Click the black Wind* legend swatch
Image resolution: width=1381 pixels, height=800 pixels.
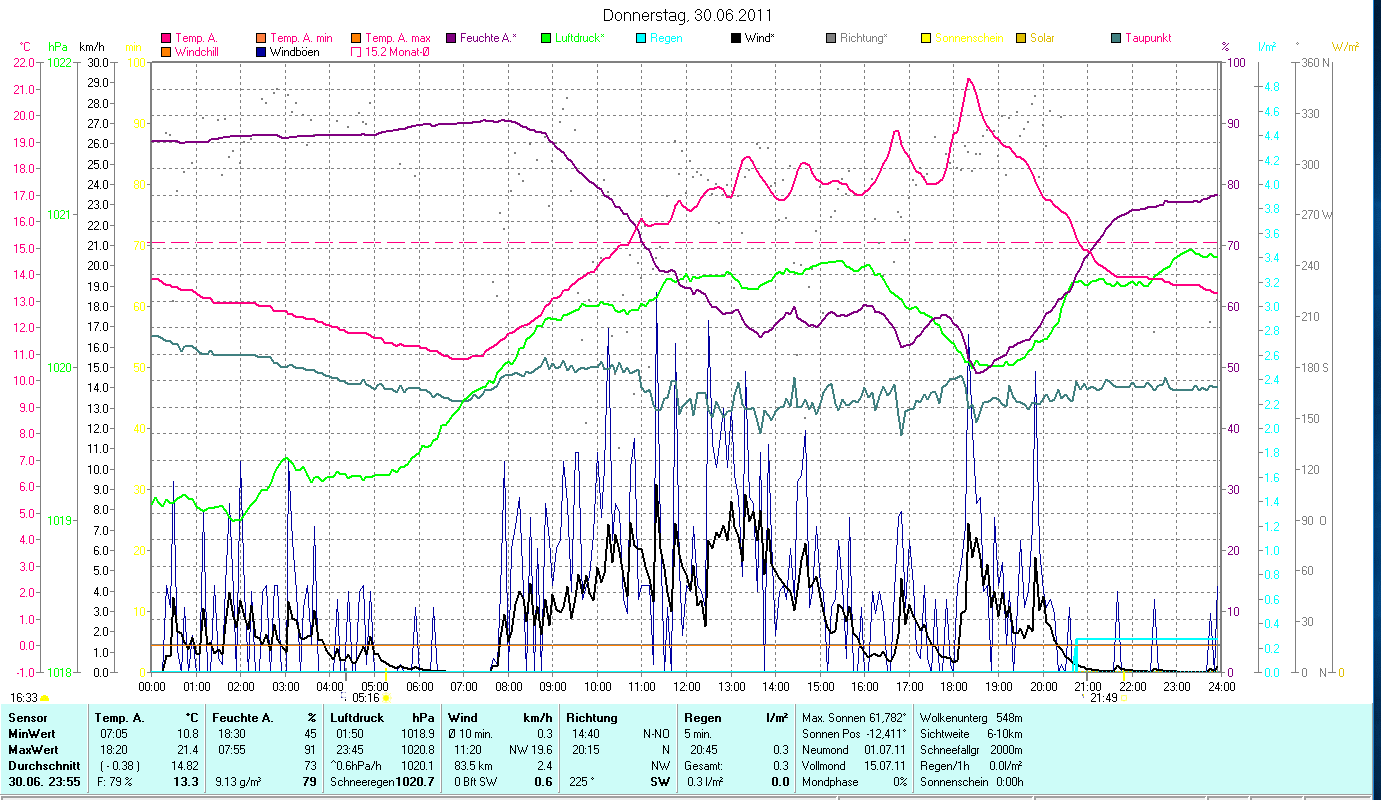[736, 38]
